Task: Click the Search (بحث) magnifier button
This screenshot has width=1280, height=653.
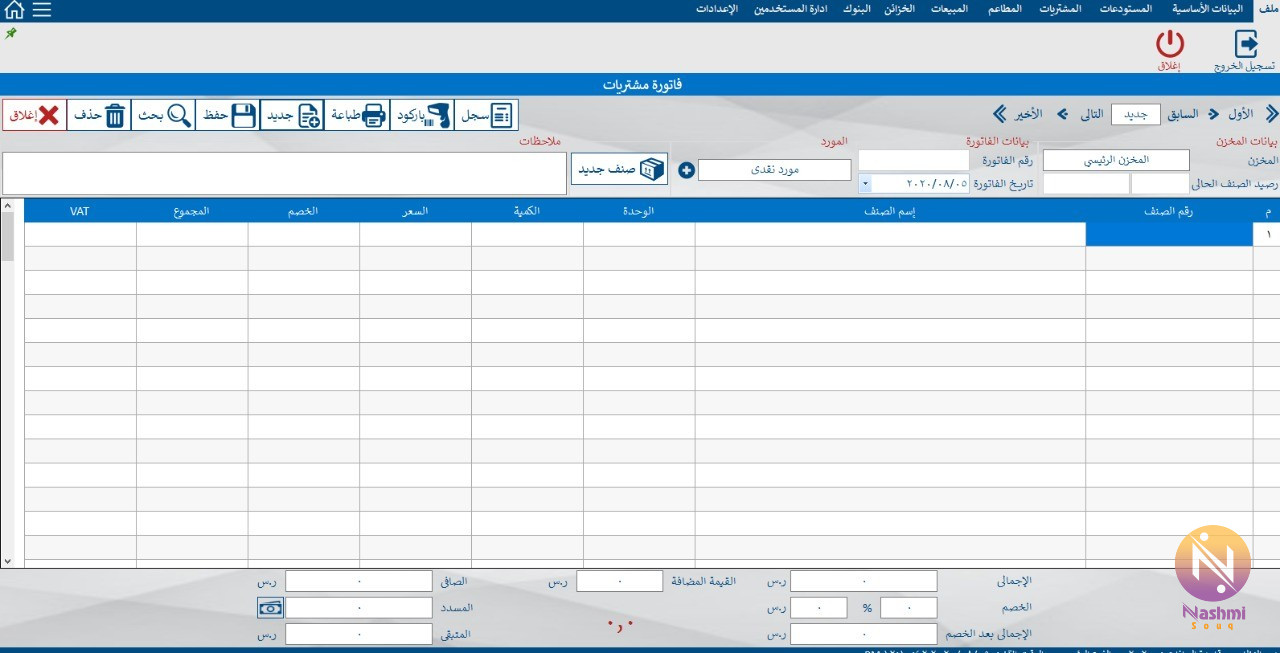Action: point(165,115)
